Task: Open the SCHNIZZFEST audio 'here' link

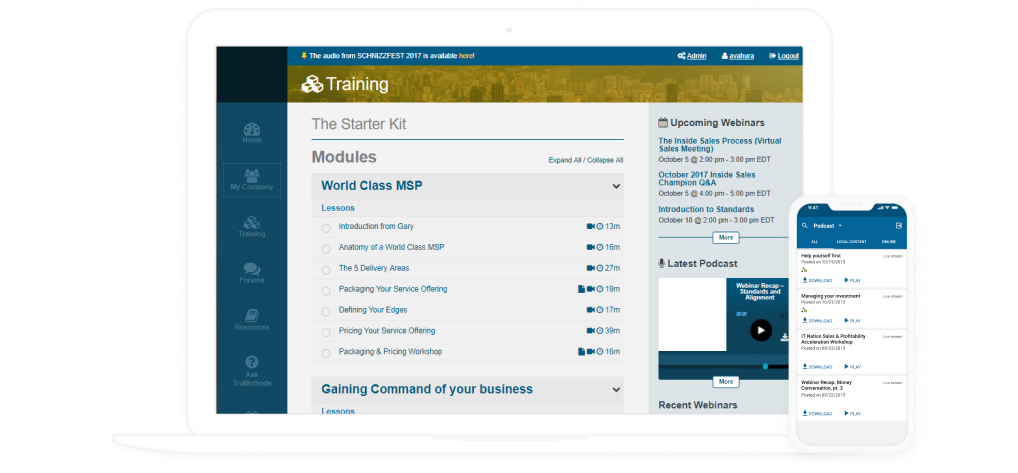Action: 466,56
